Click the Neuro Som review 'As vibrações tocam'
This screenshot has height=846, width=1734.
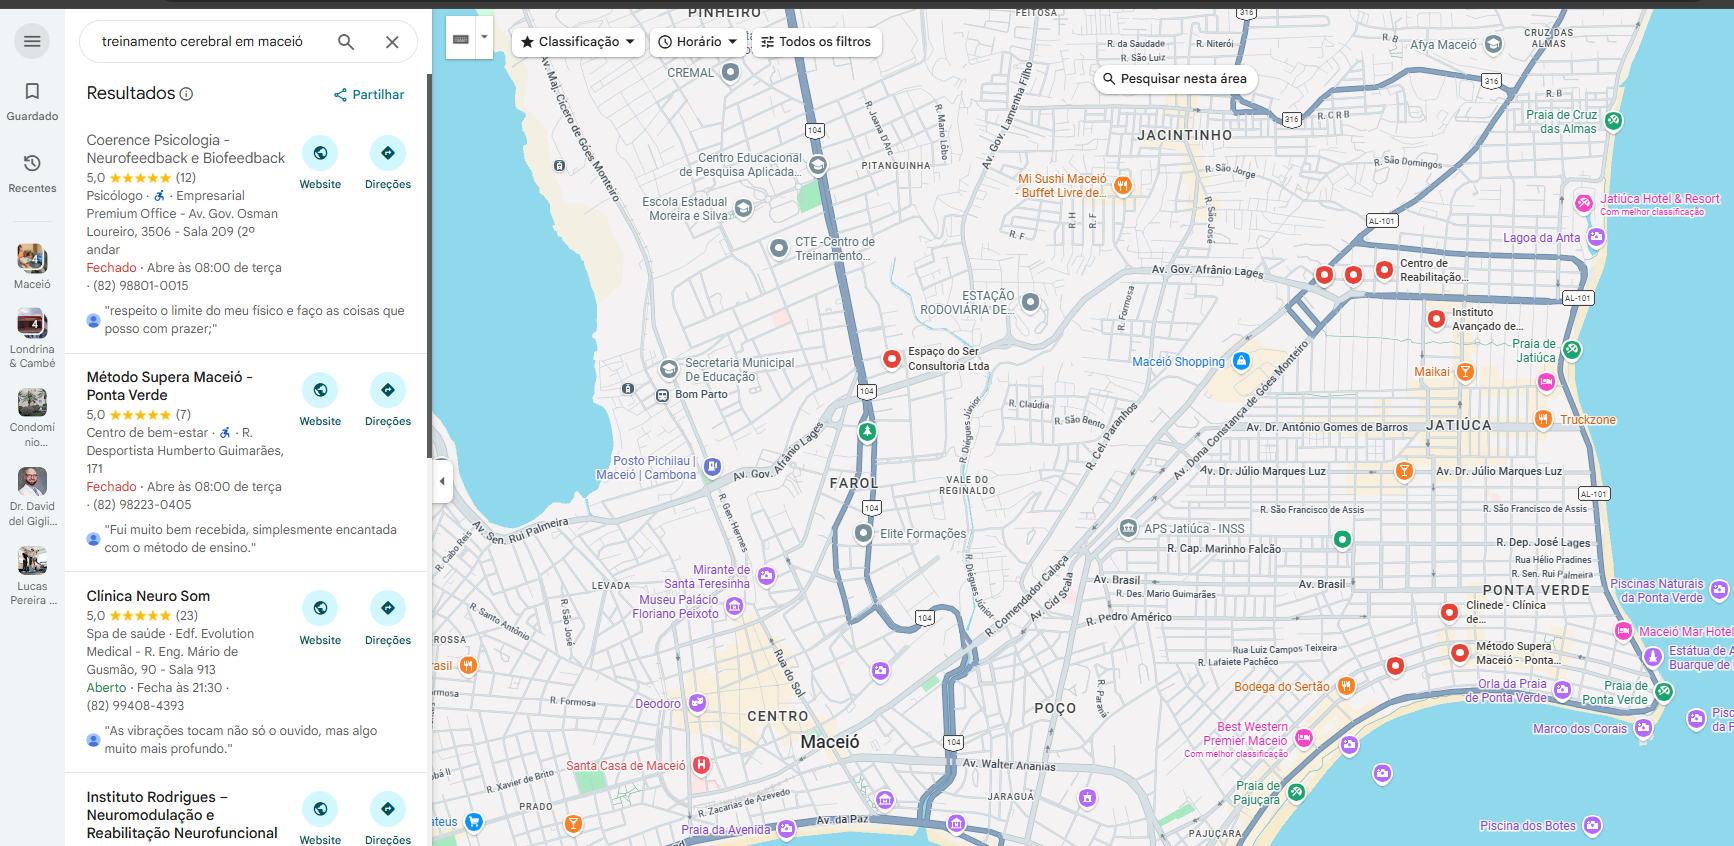(x=241, y=740)
